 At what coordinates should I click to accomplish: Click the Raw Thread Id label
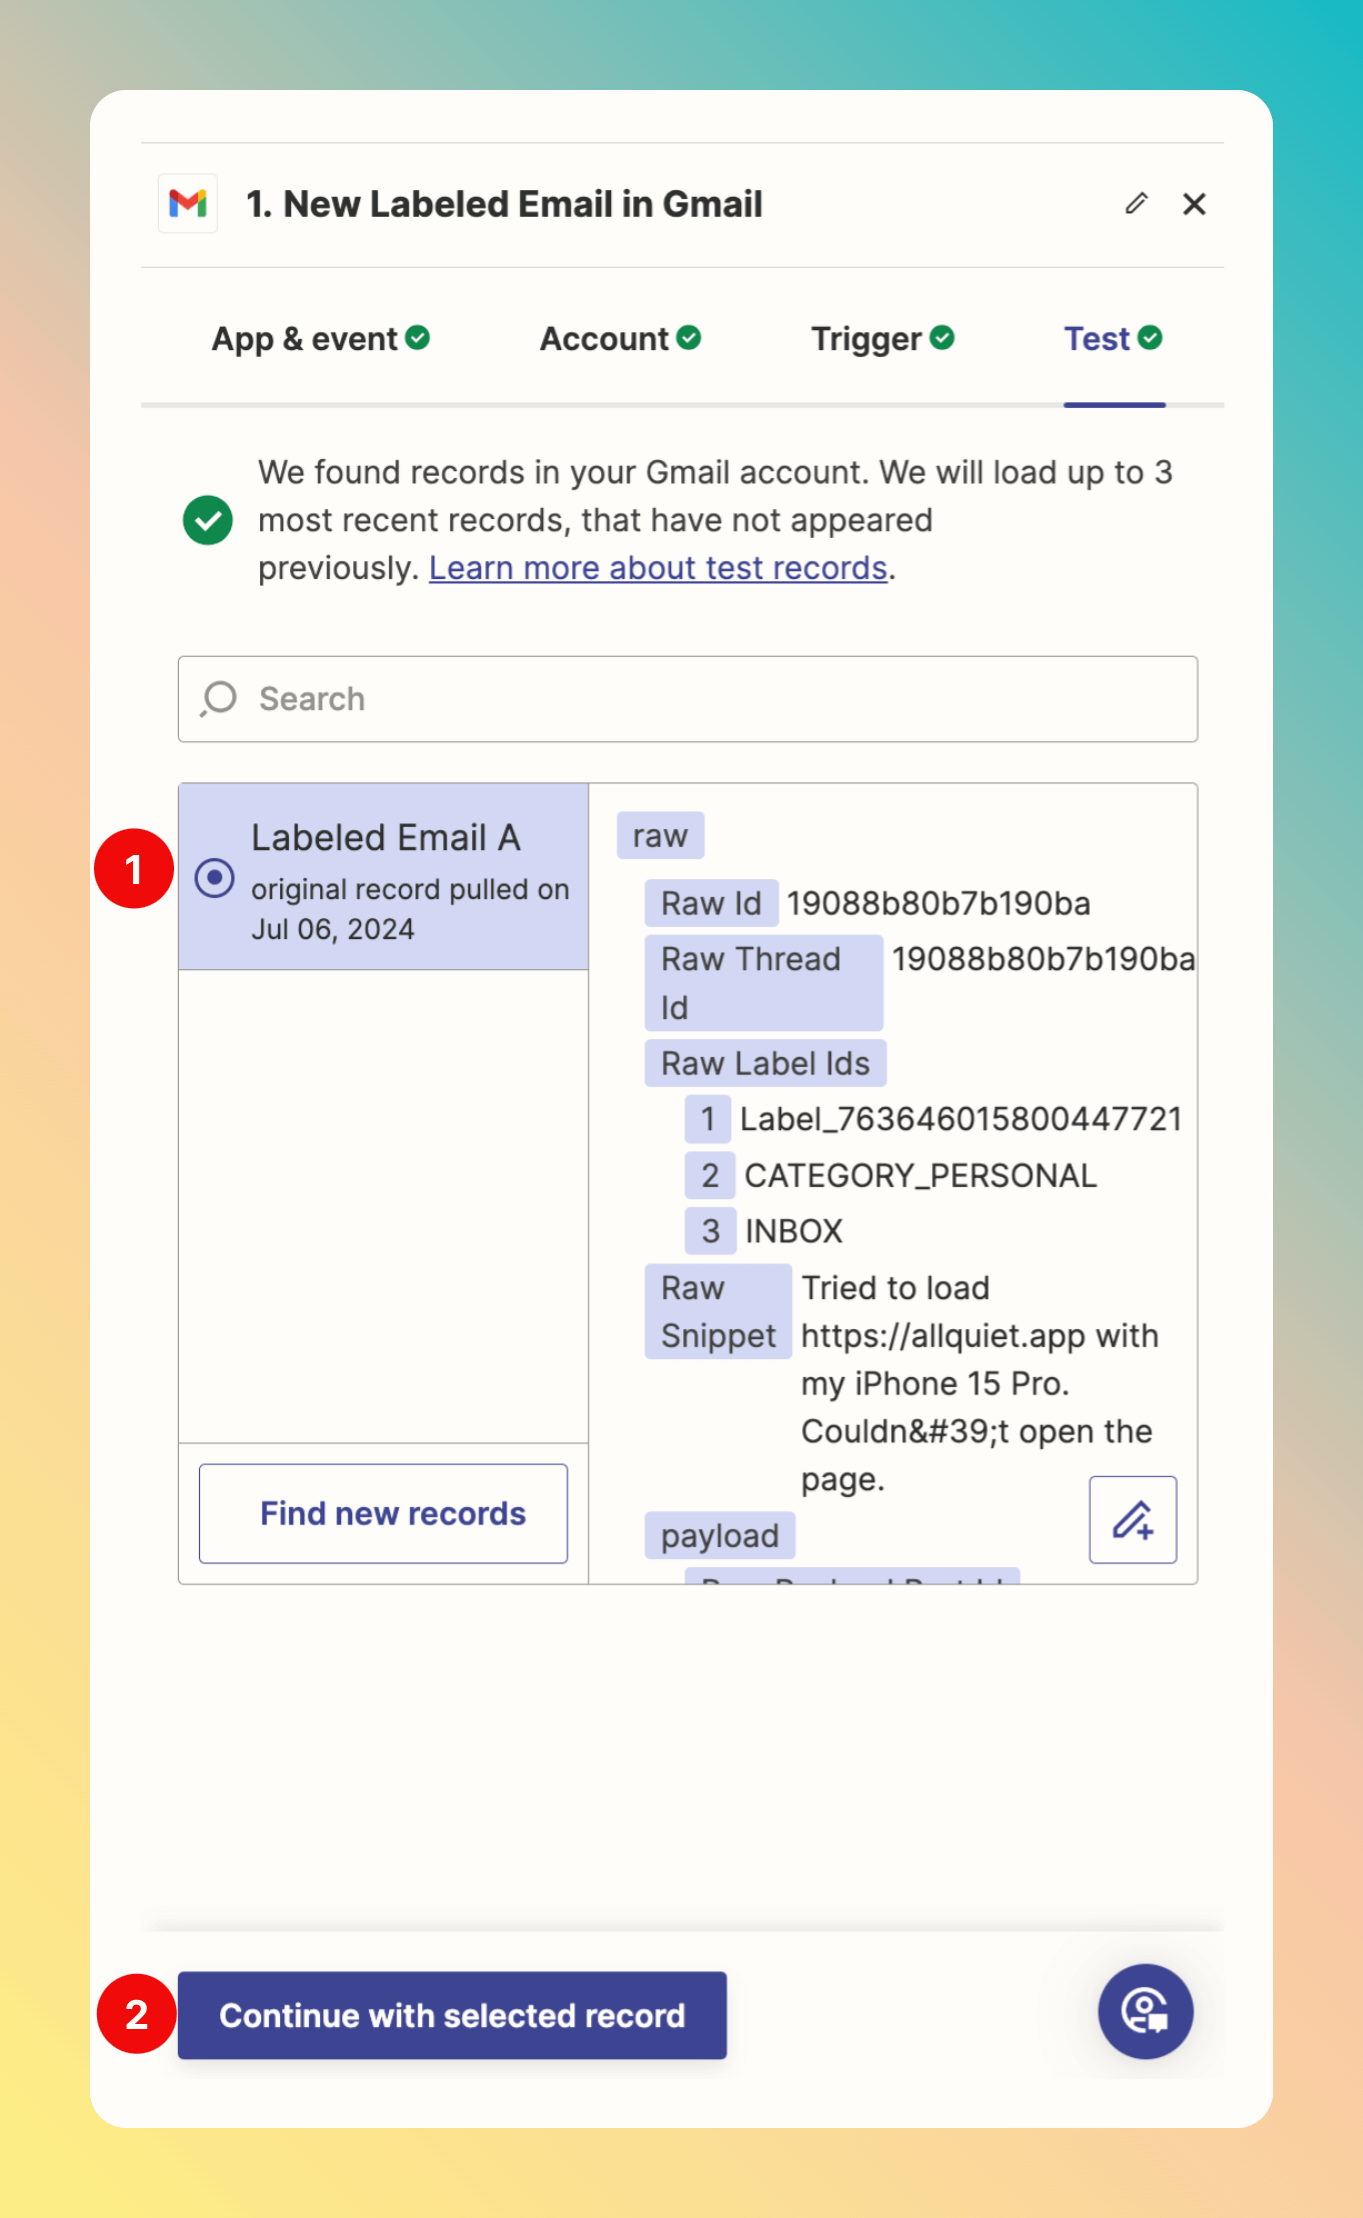(764, 983)
